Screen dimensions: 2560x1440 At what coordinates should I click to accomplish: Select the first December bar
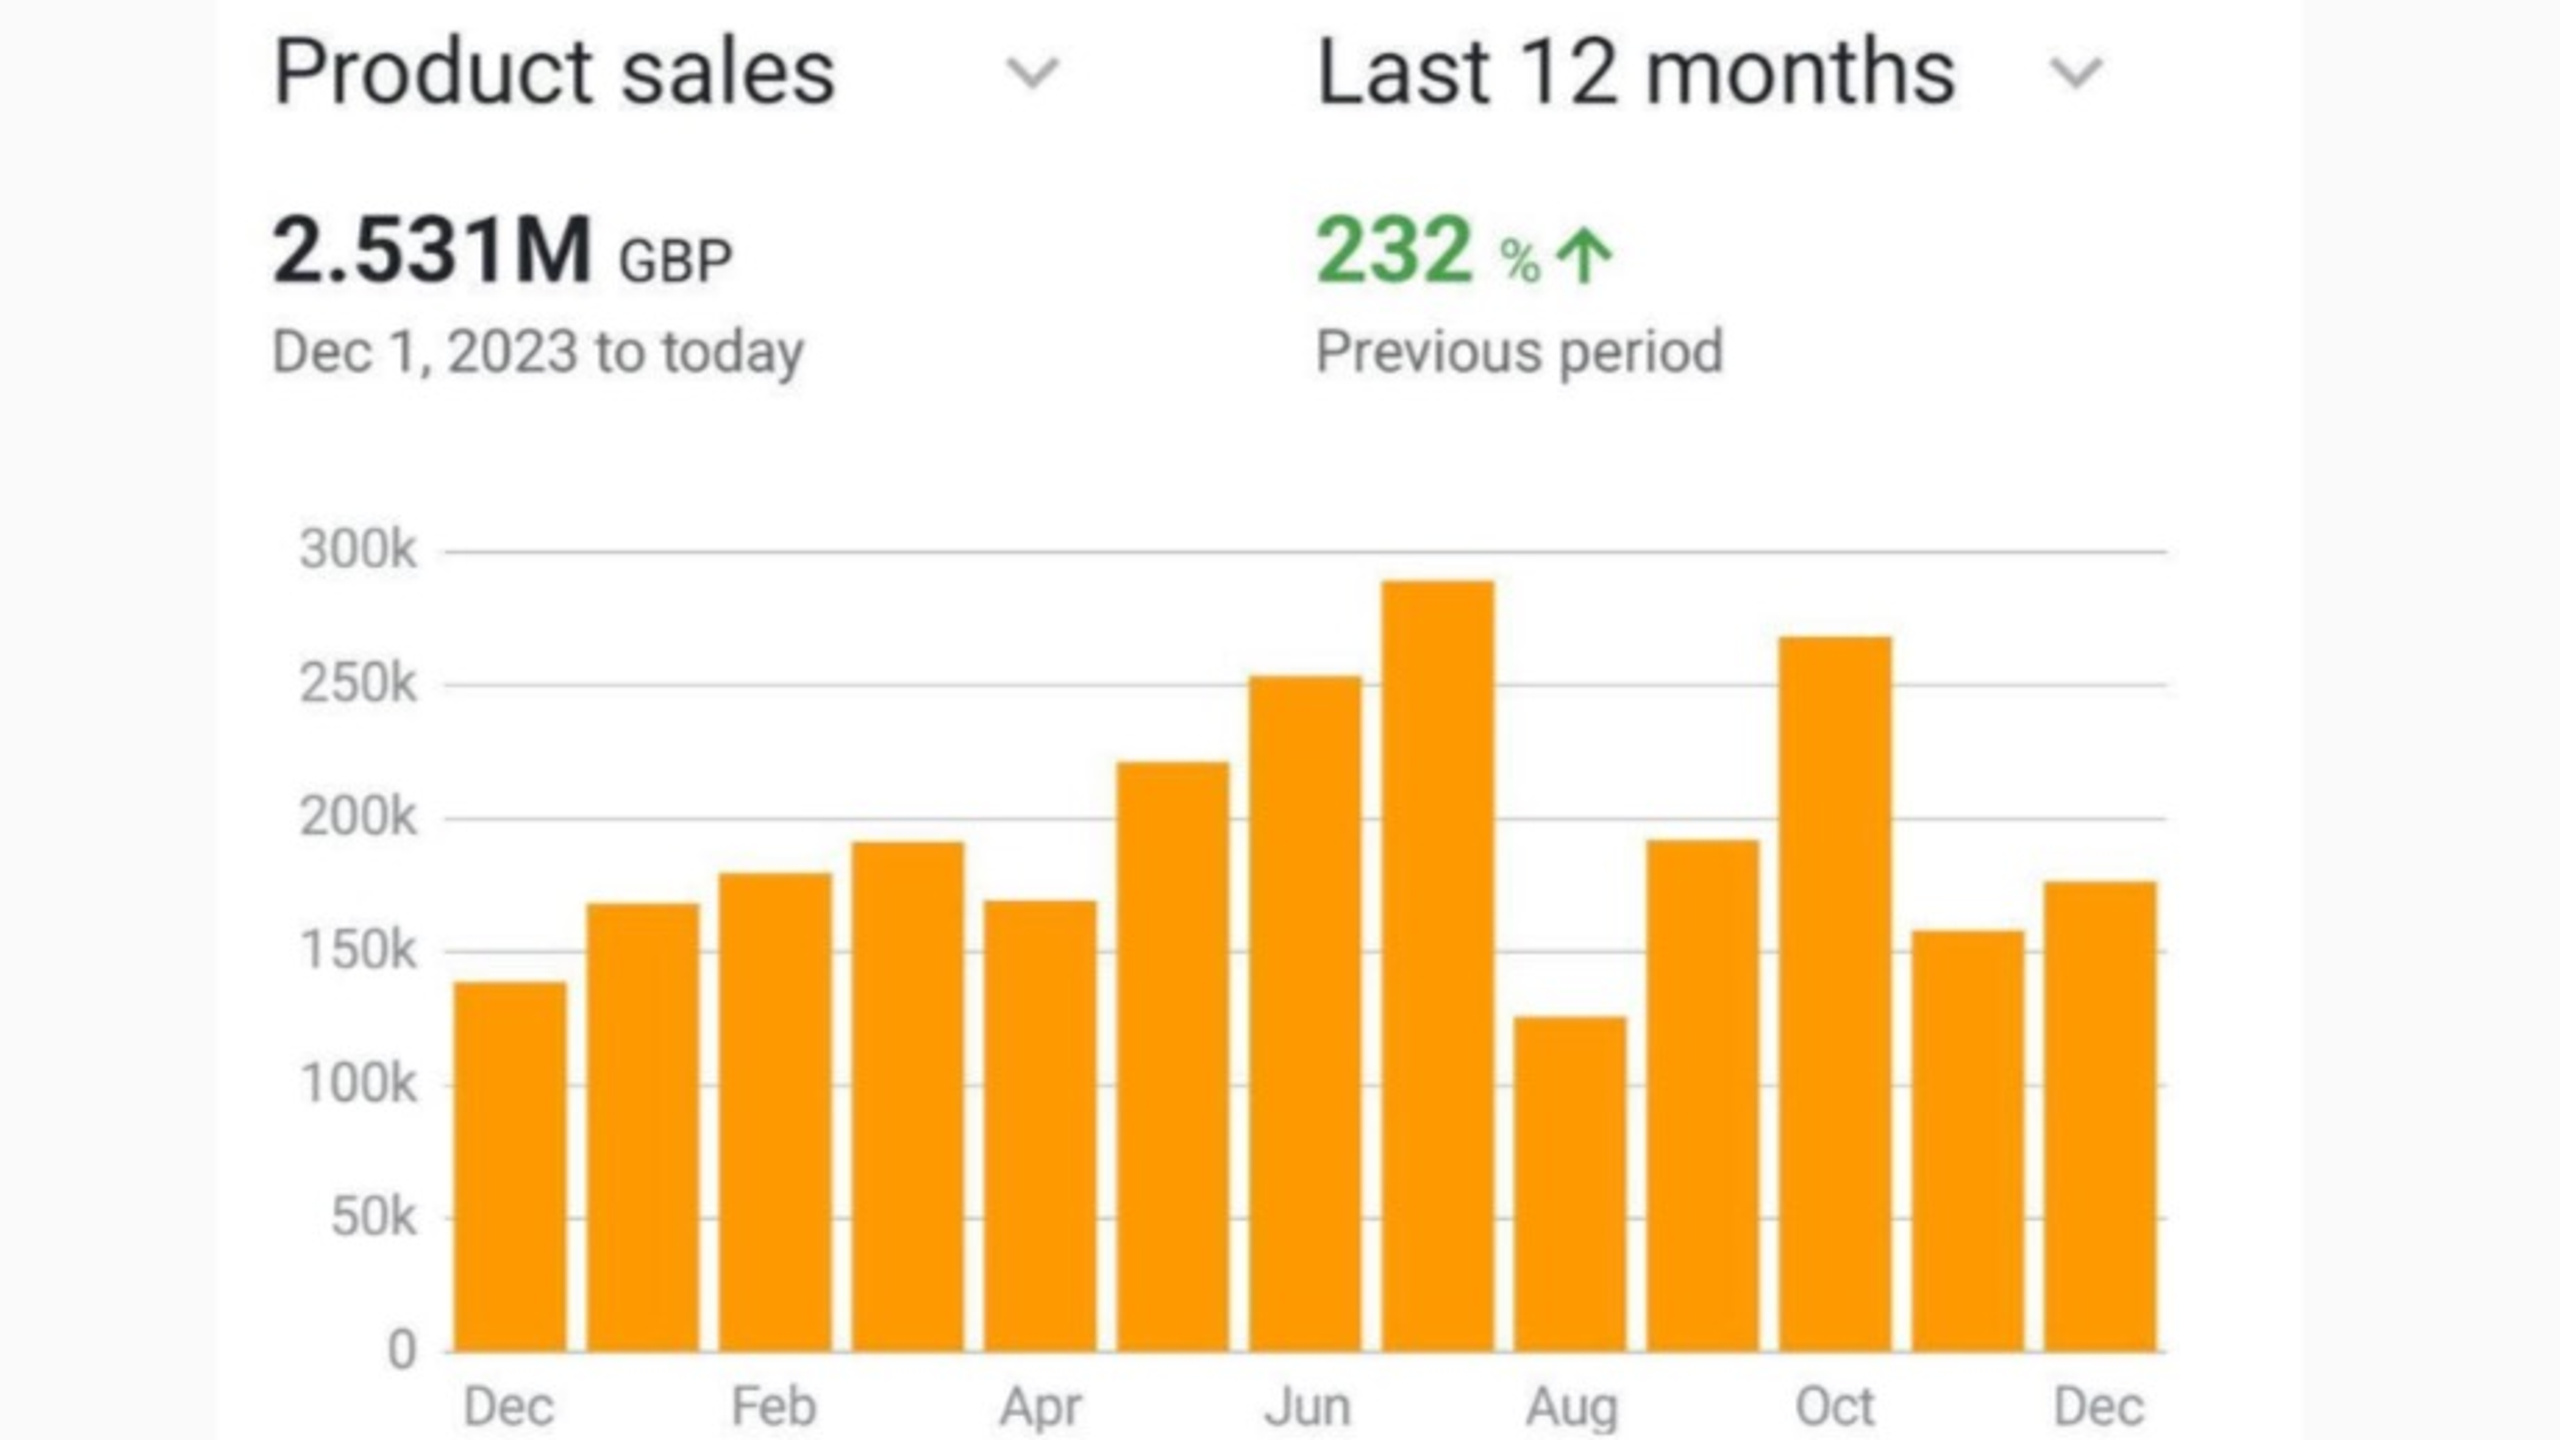(x=510, y=1167)
